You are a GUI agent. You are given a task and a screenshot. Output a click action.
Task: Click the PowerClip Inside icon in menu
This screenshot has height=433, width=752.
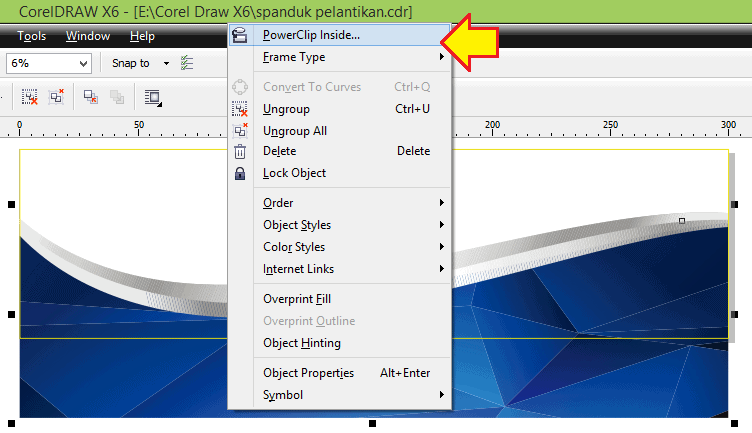point(240,35)
